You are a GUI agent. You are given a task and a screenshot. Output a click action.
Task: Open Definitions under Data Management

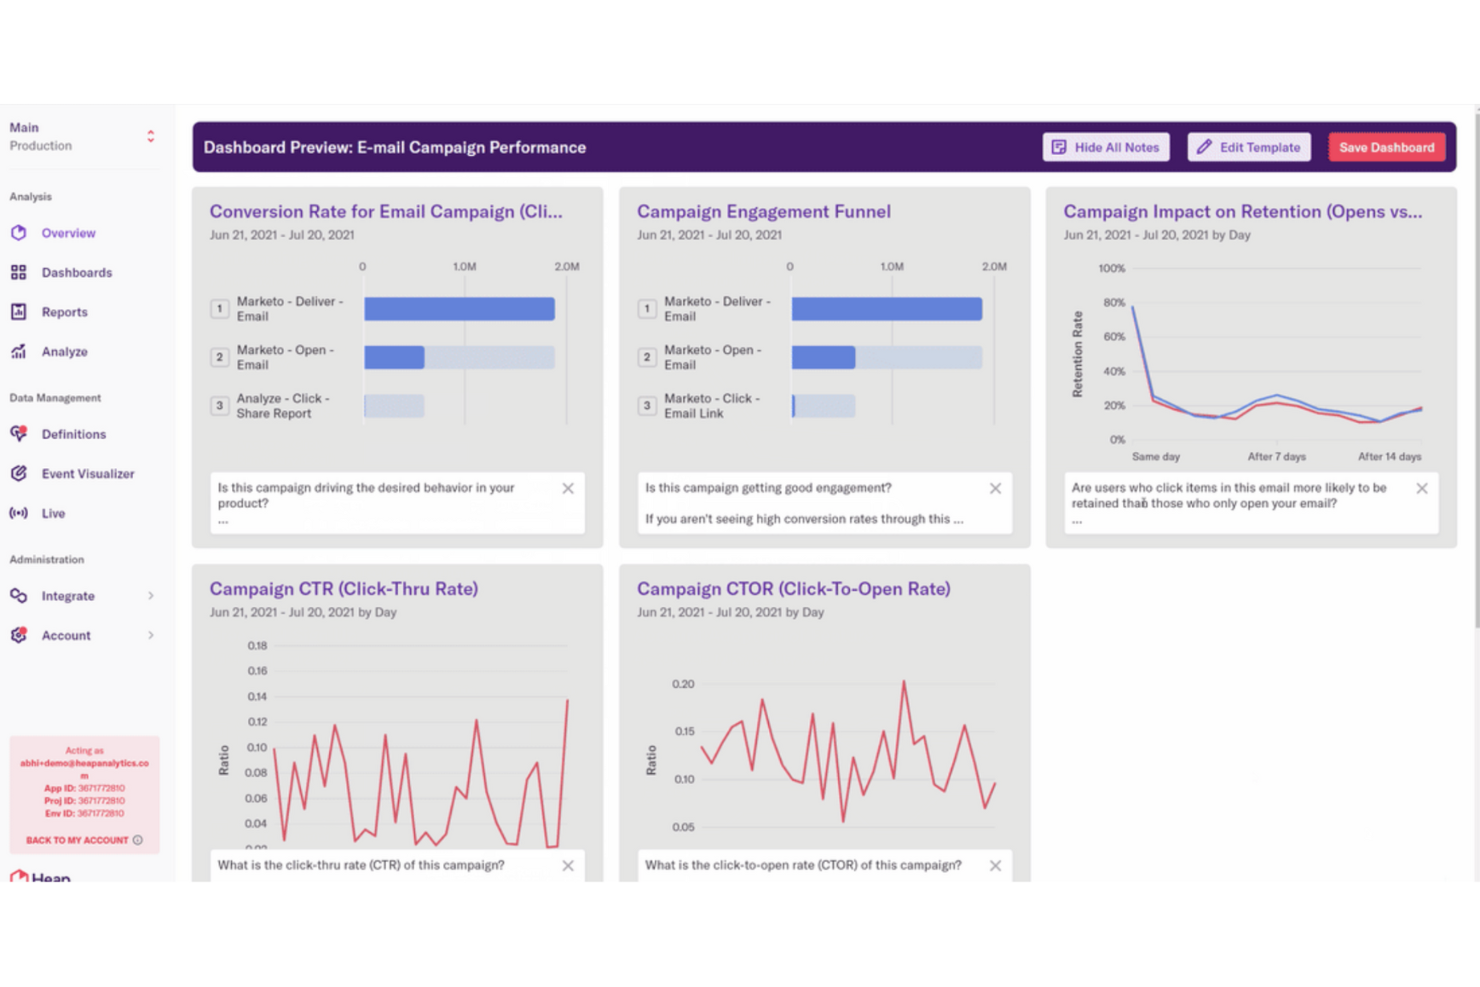pos(74,434)
